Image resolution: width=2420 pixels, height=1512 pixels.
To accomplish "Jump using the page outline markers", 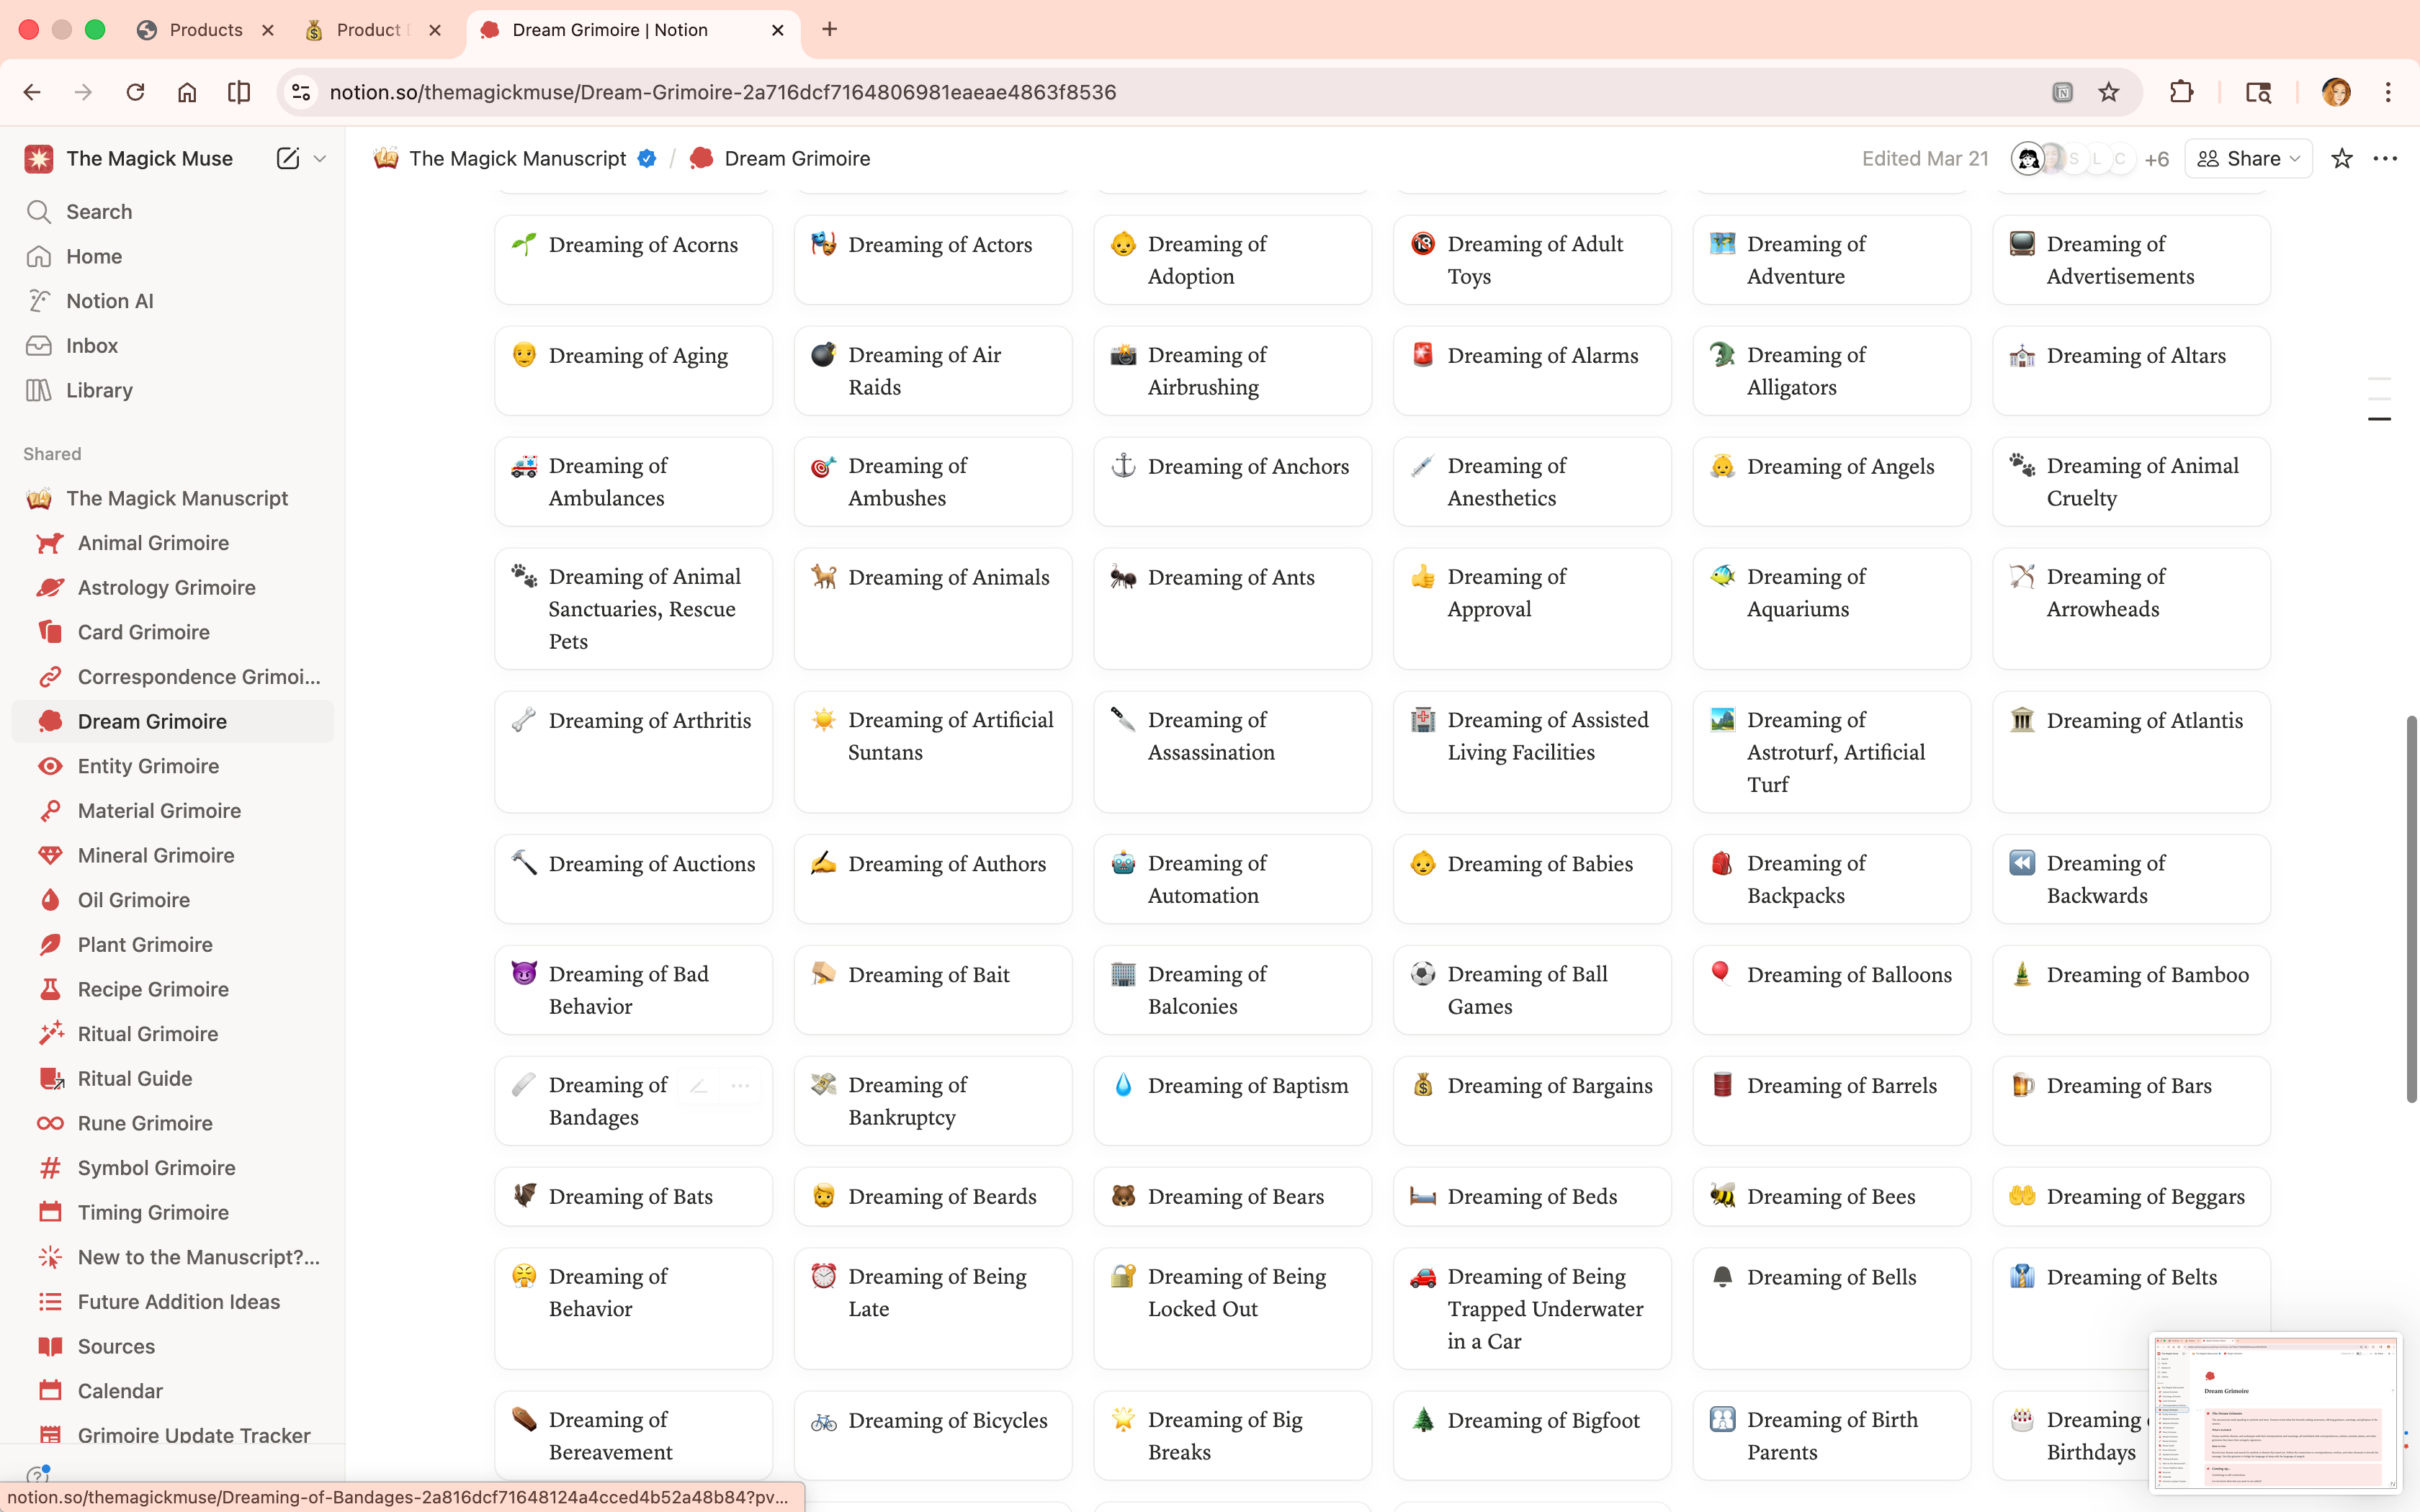I will coord(2379,399).
